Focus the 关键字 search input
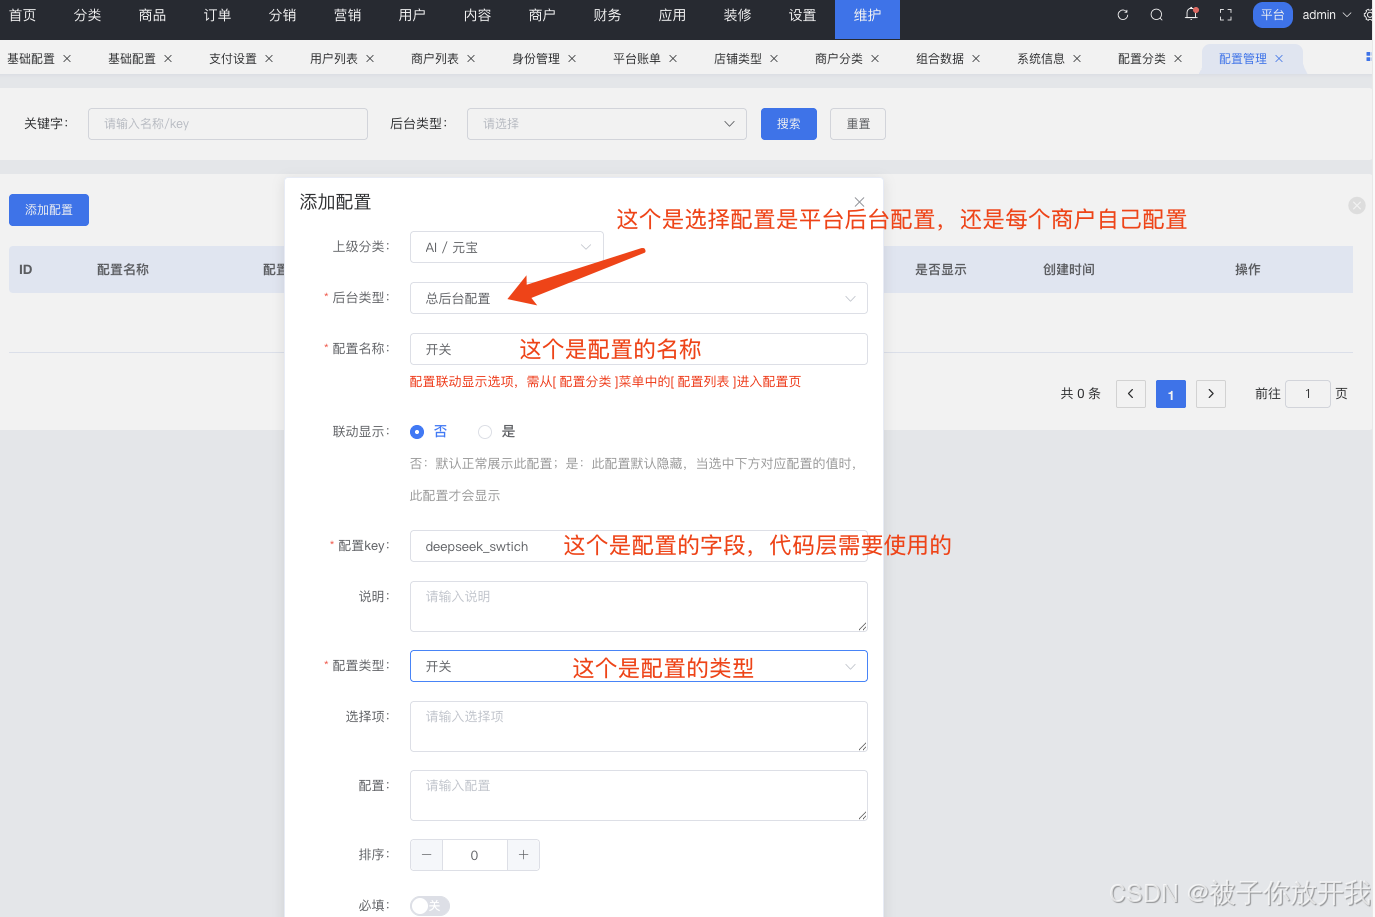This screenshot has width=1375, height=917. [x=228, y=124]
